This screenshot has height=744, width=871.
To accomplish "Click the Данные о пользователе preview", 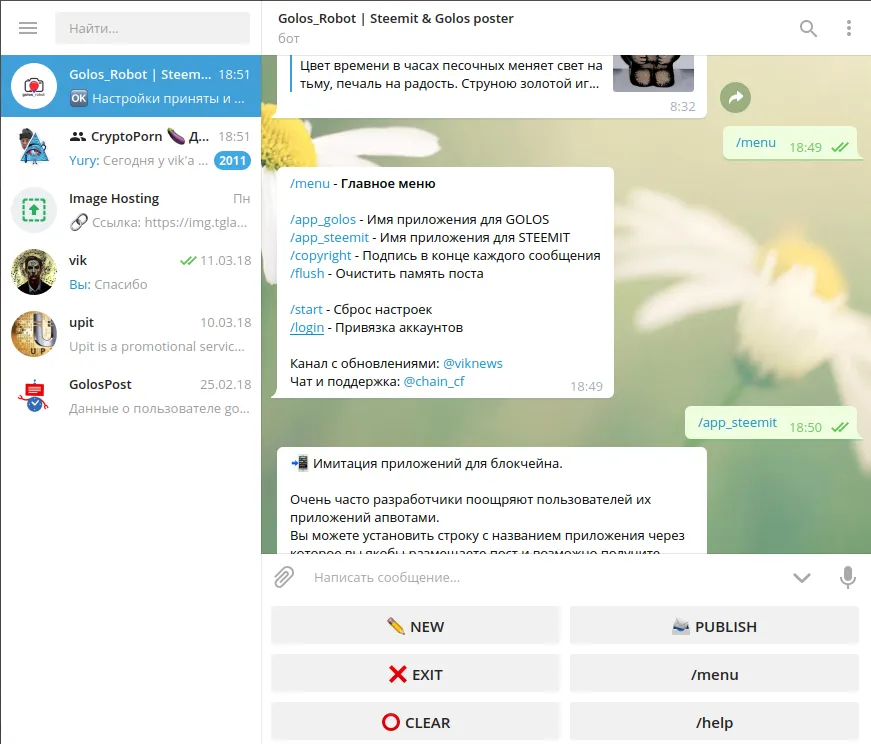I will tap(159, 409).
